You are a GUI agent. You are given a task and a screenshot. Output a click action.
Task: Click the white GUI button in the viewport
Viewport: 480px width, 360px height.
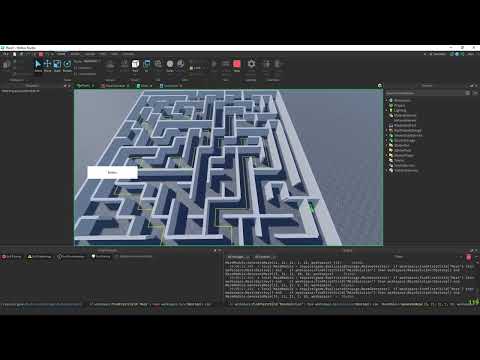112,172
